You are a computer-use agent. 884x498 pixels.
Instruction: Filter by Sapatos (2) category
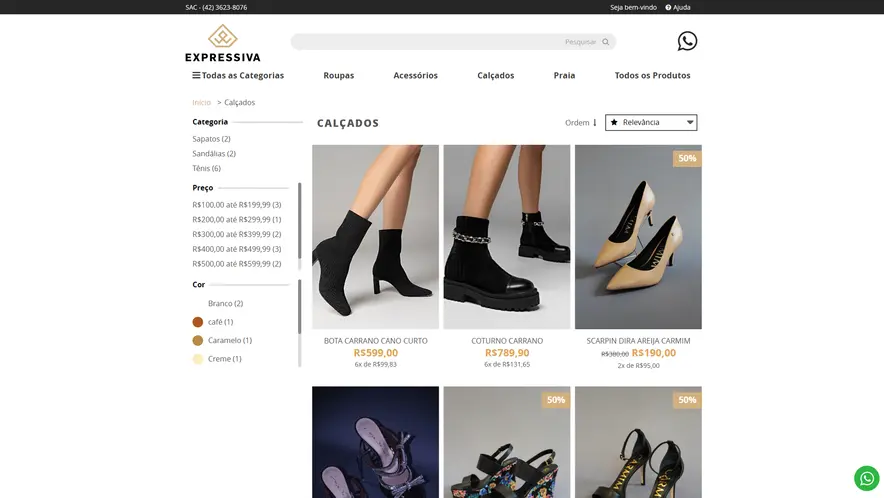(x=211, y=139)
